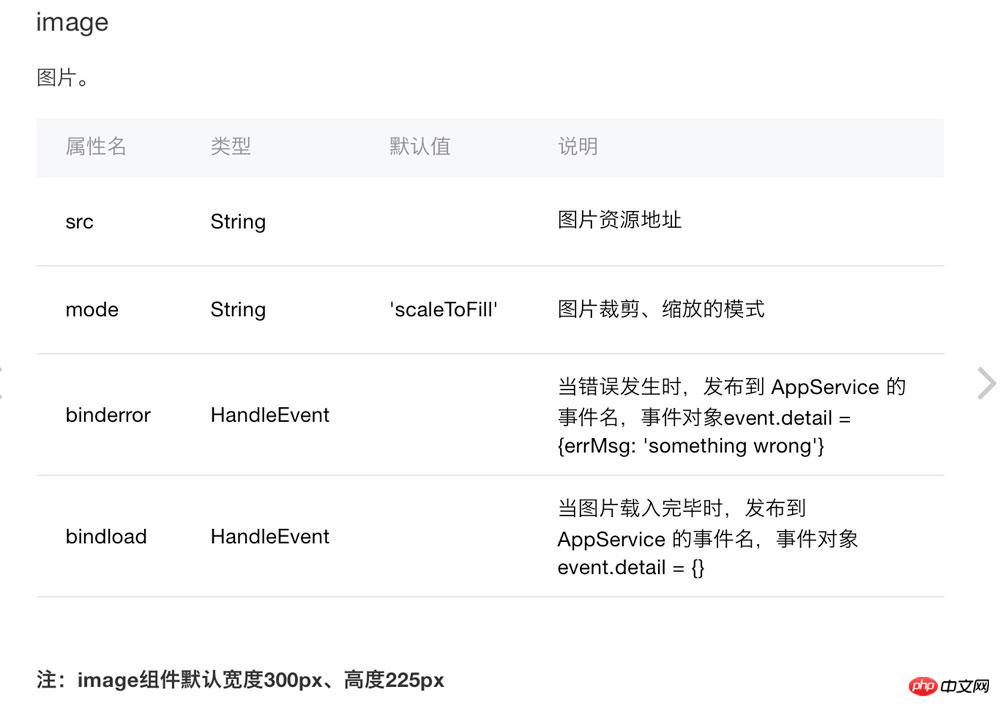Click String type in the src row
The image size is (1000, 706).
[238, 222]
